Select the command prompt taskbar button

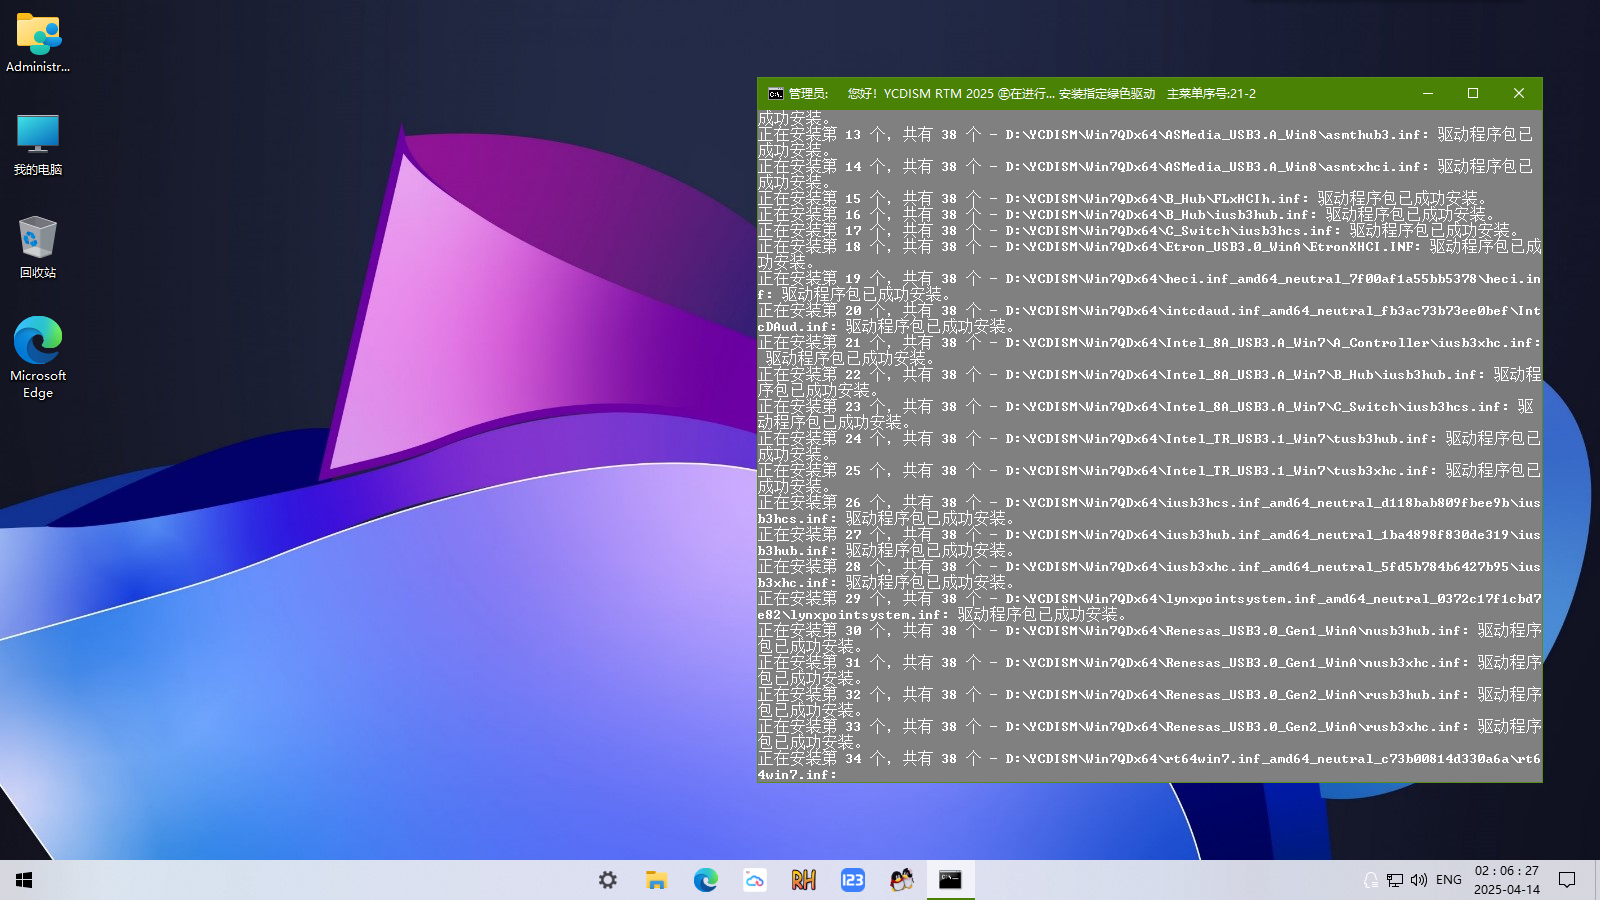(950, 880)
